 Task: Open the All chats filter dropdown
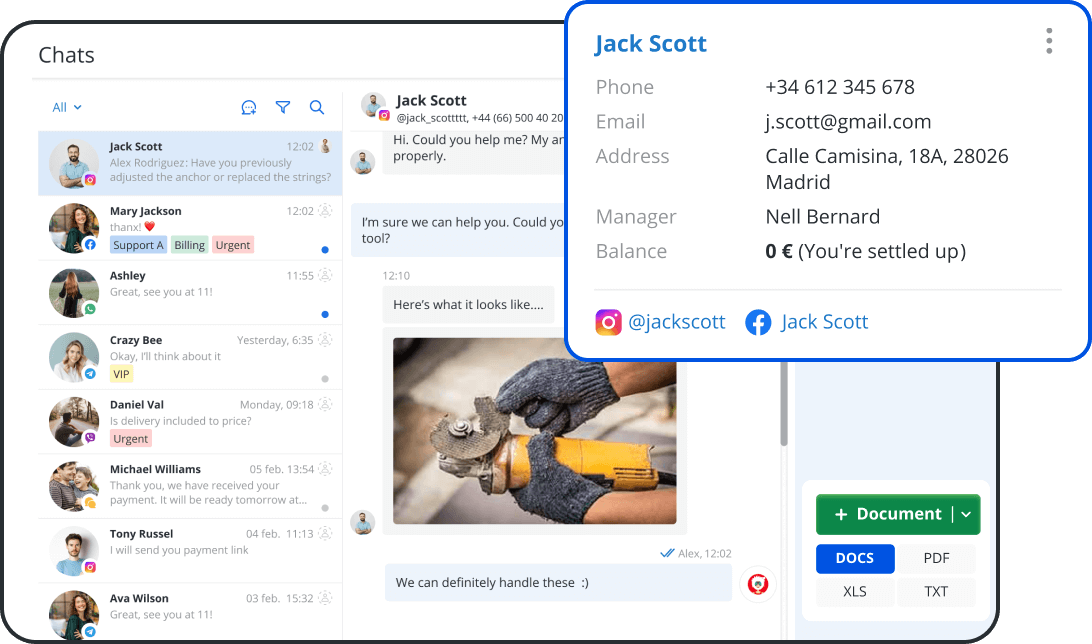(66, 107)
